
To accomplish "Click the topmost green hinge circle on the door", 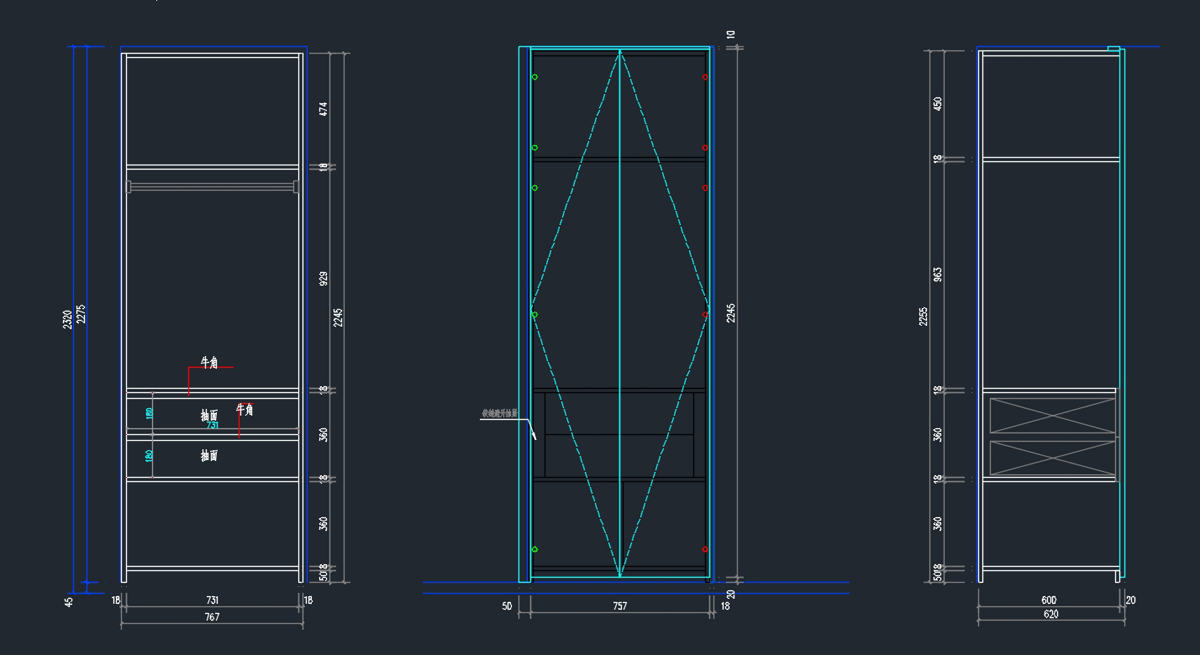I will [x=534, y=77].
